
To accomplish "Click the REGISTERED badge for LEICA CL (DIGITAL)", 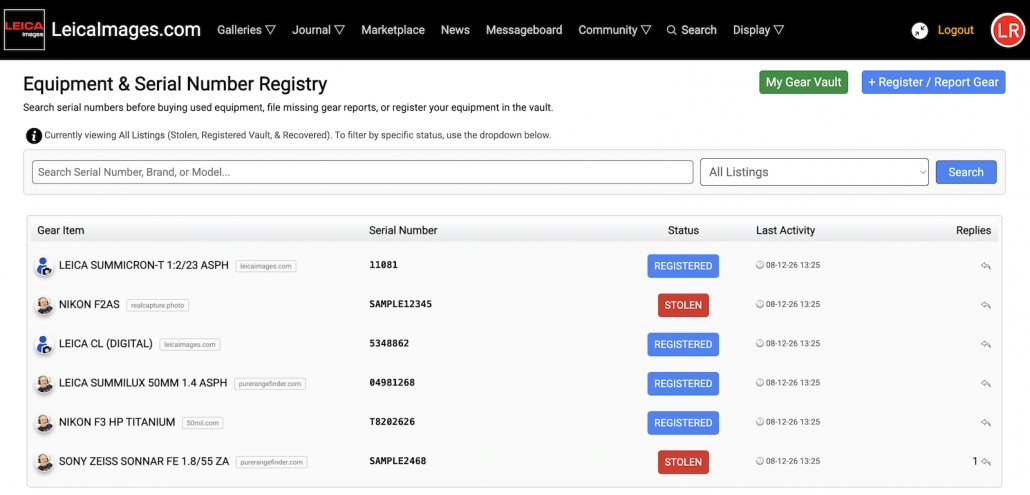I will click(683, 344).
